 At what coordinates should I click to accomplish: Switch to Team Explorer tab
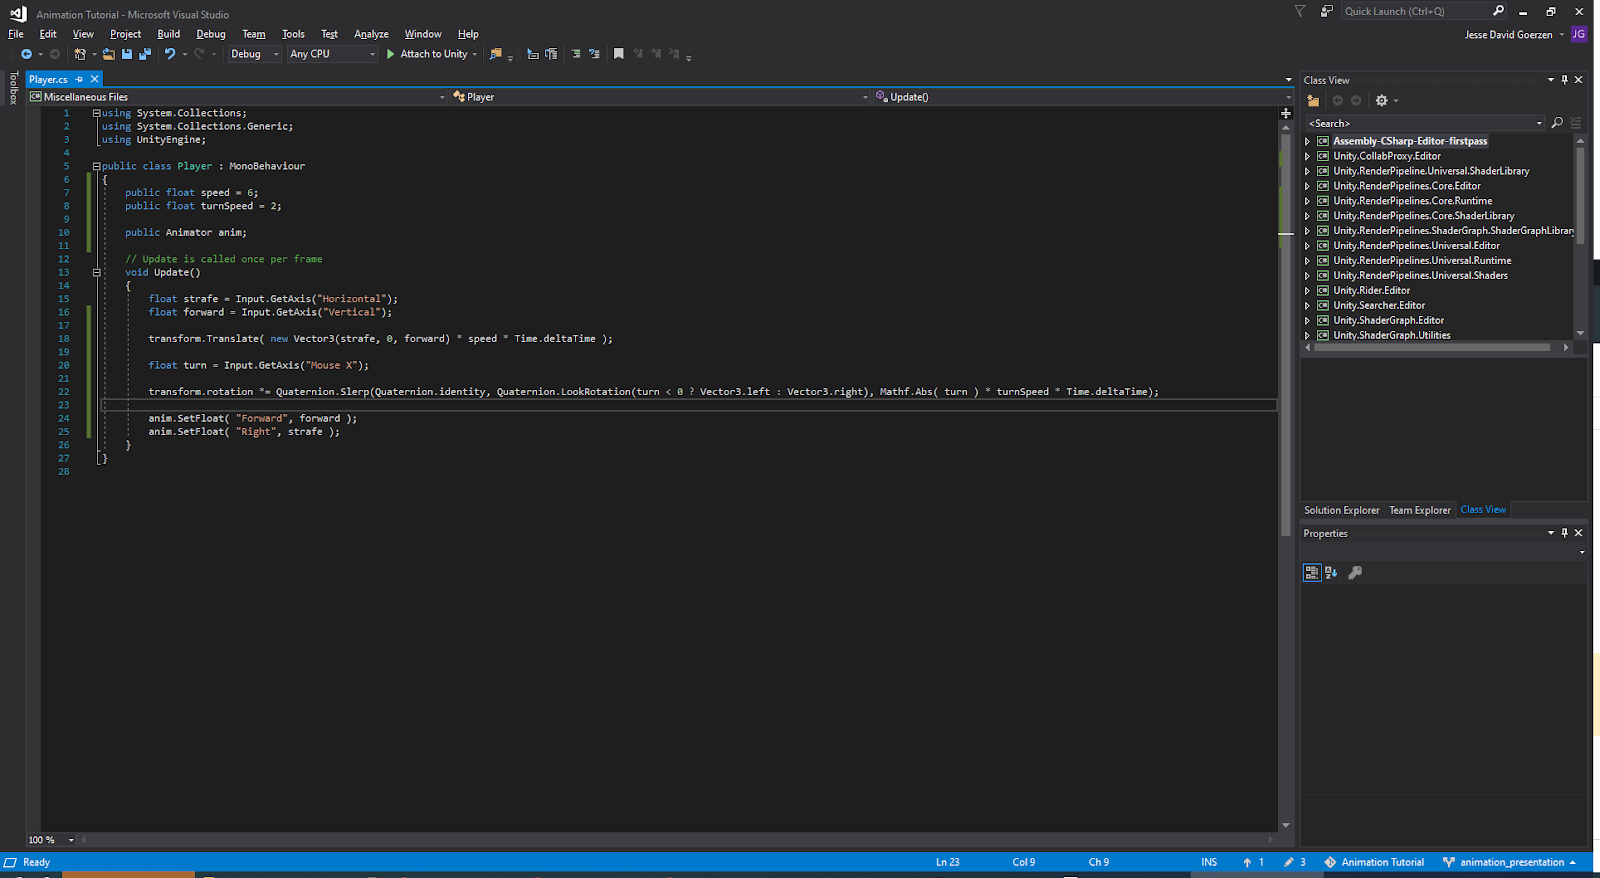click(1419, 510)
